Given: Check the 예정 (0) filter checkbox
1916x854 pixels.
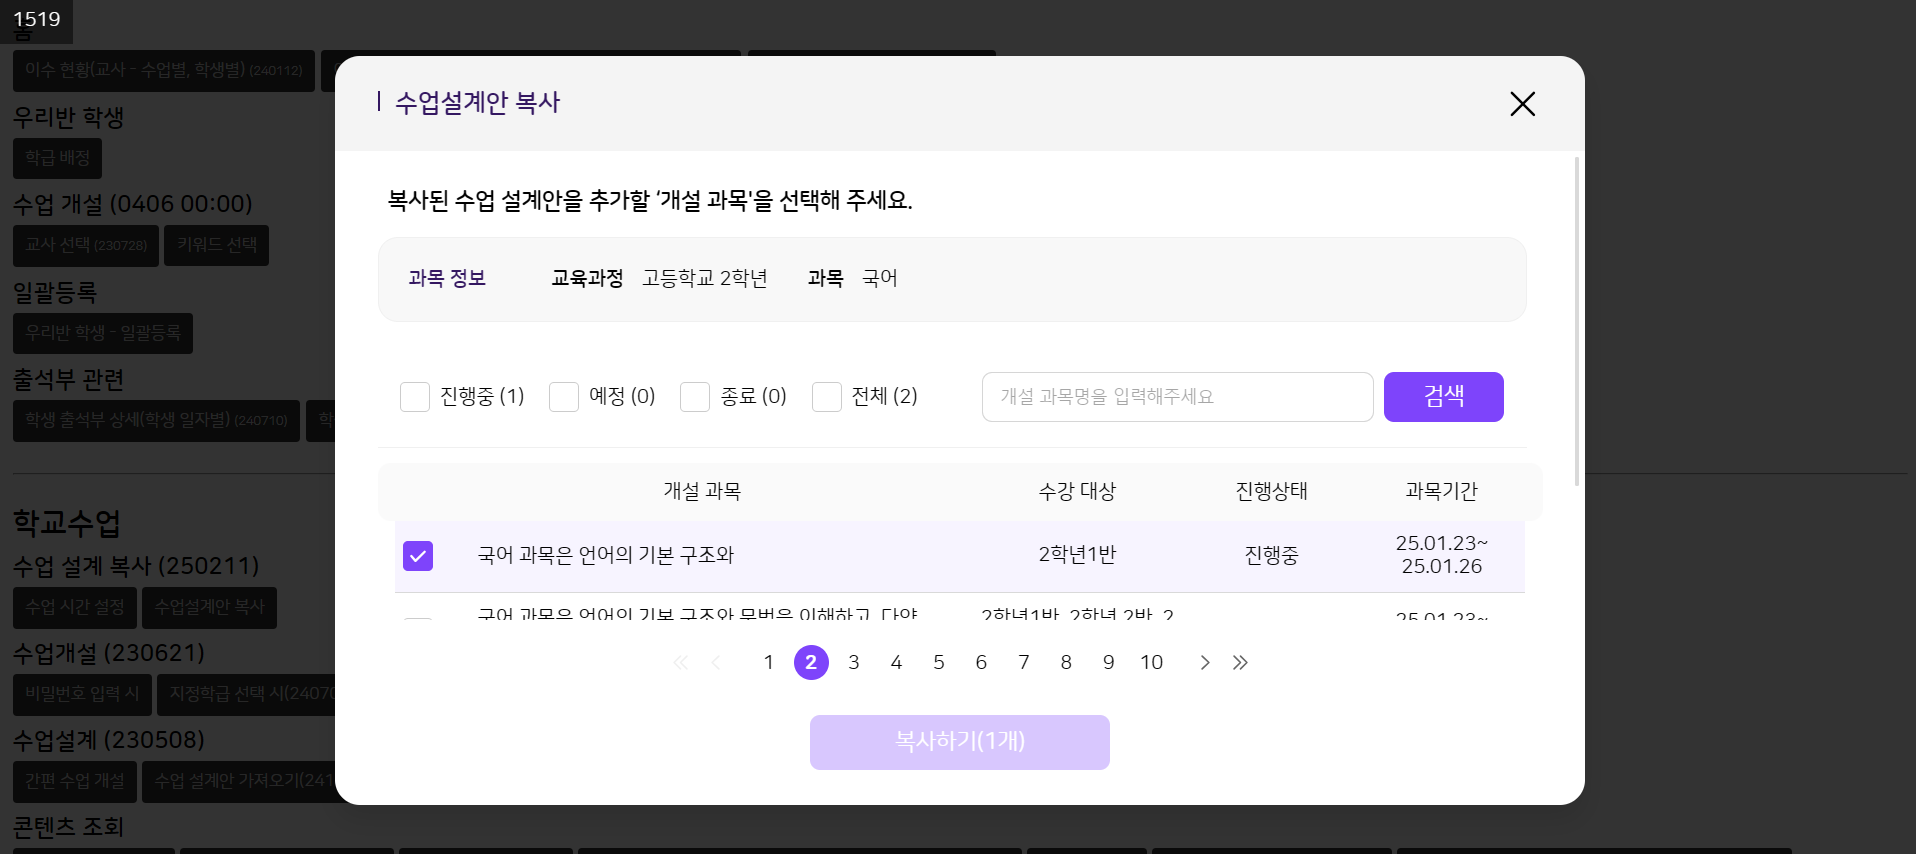Looking at the screenshot, I should pos(564,397).
